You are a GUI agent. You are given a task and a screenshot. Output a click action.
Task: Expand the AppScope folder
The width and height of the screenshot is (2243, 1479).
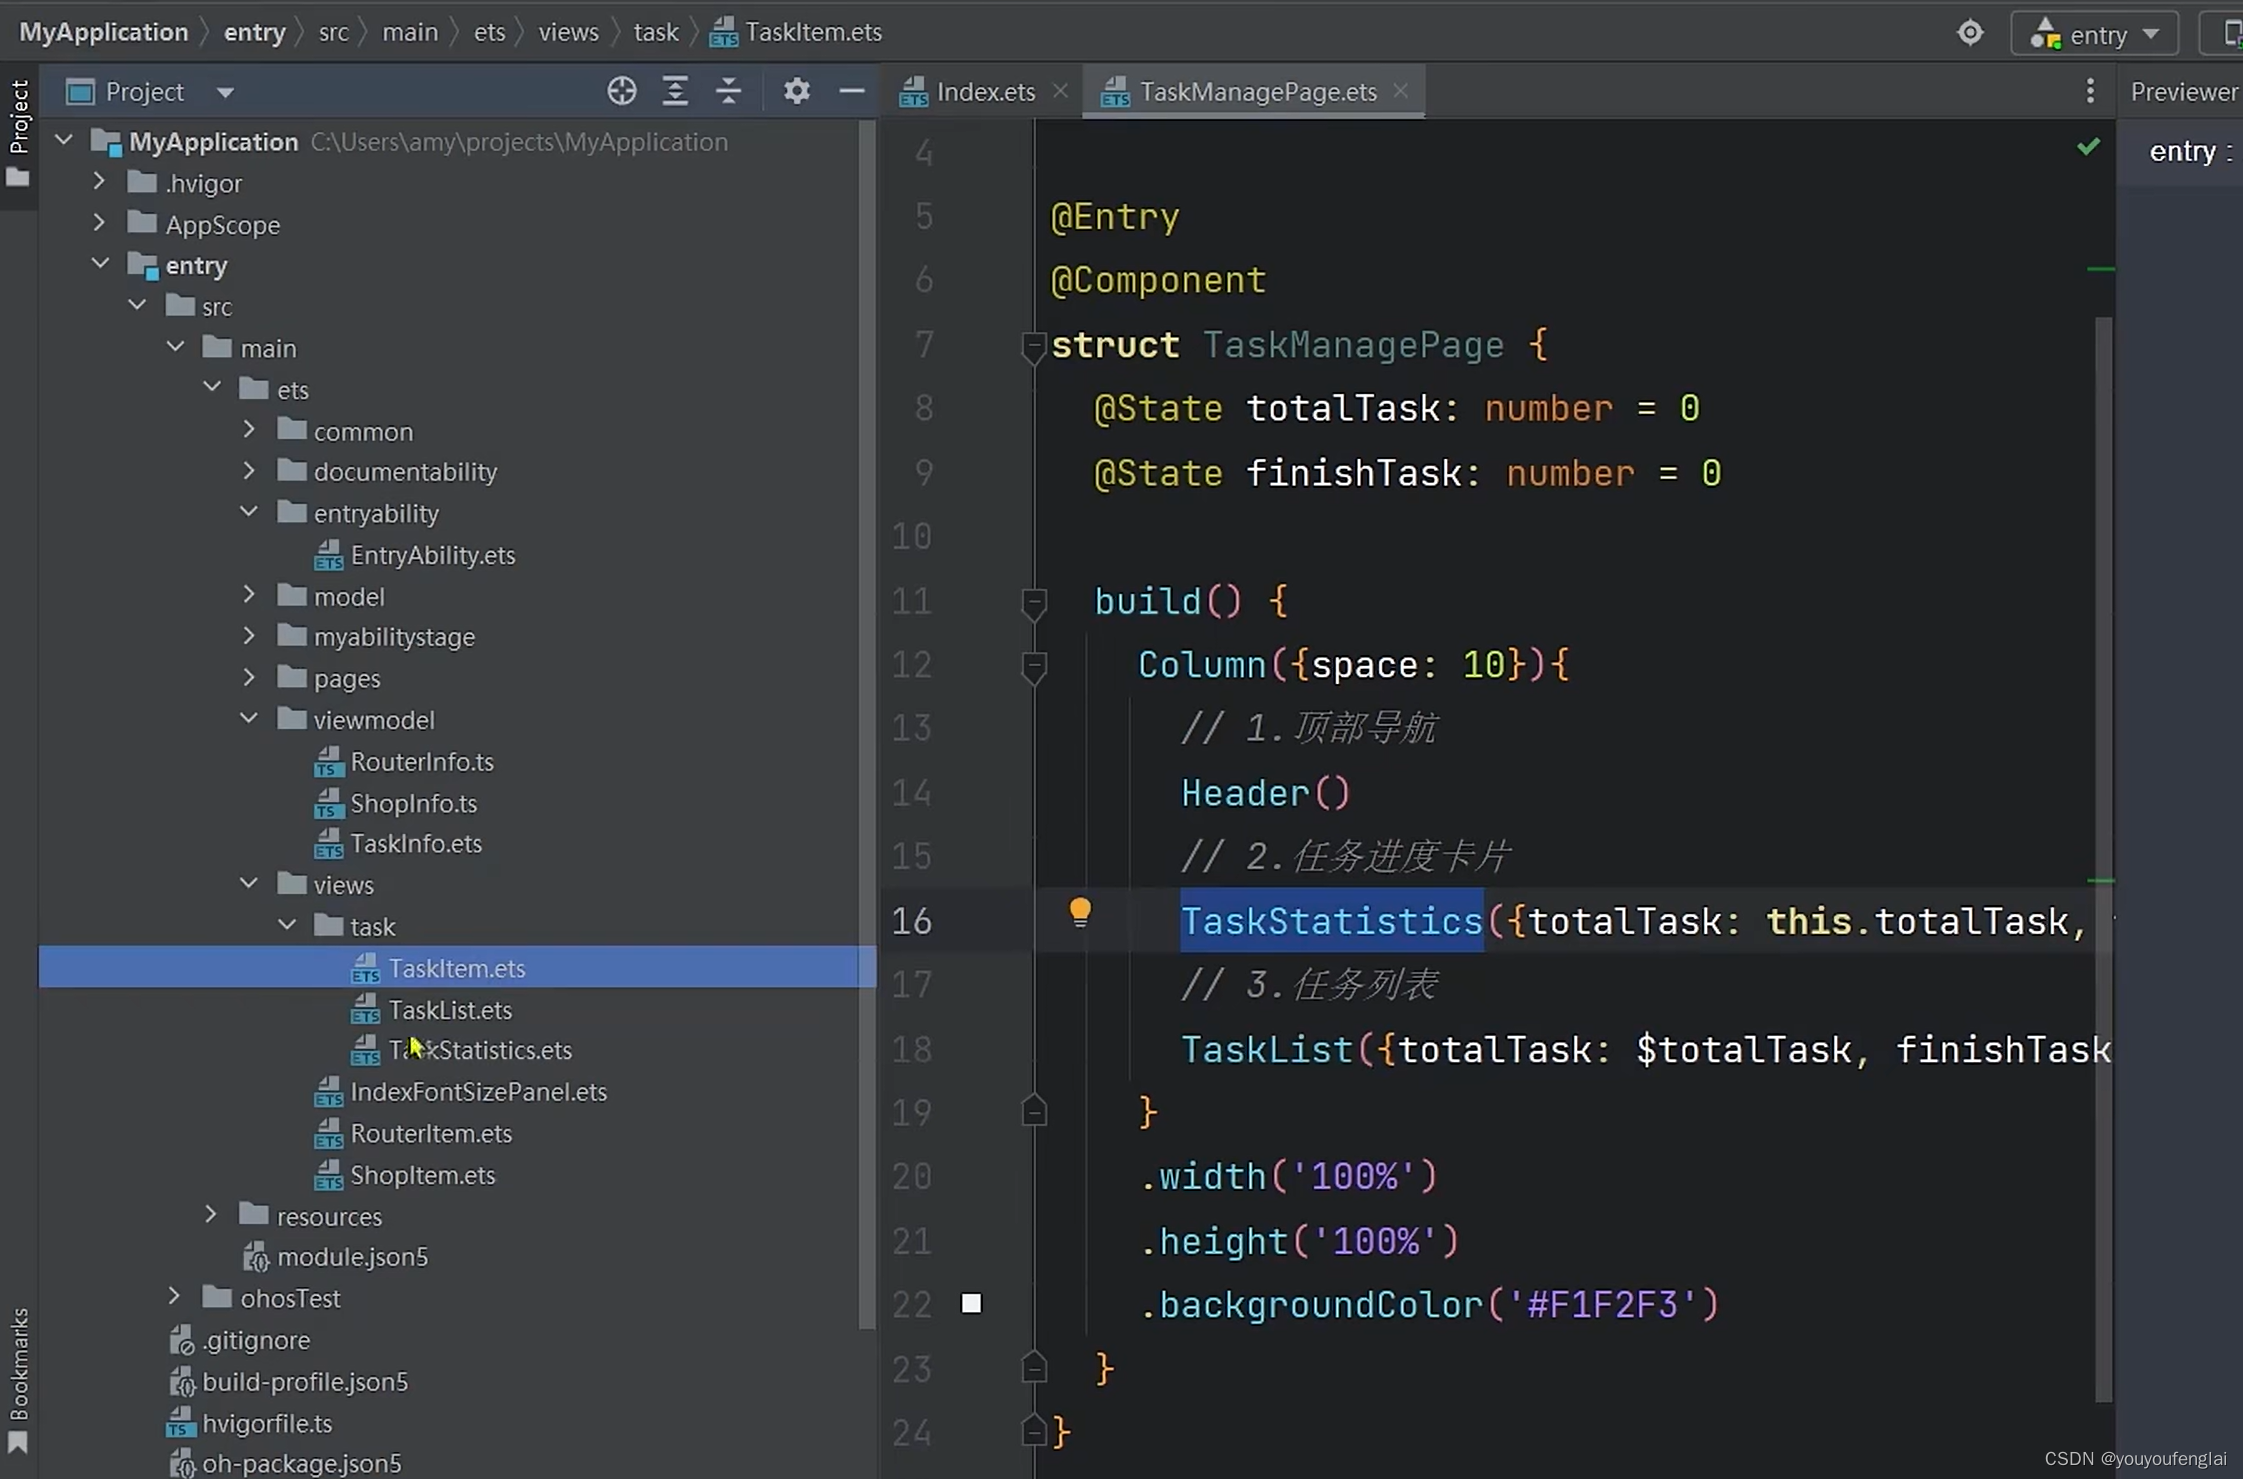point(99,222)
